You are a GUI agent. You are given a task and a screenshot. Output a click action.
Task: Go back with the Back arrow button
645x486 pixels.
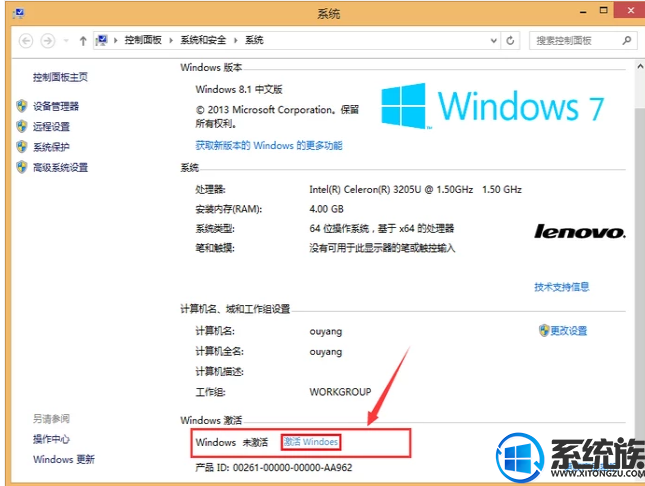[x=26, y=41]
